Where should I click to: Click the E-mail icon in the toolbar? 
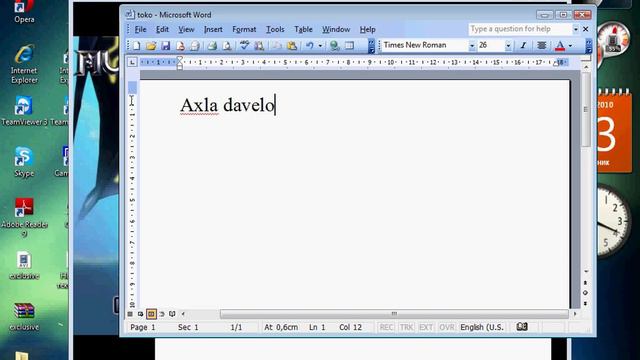click(x=195, y=46)
